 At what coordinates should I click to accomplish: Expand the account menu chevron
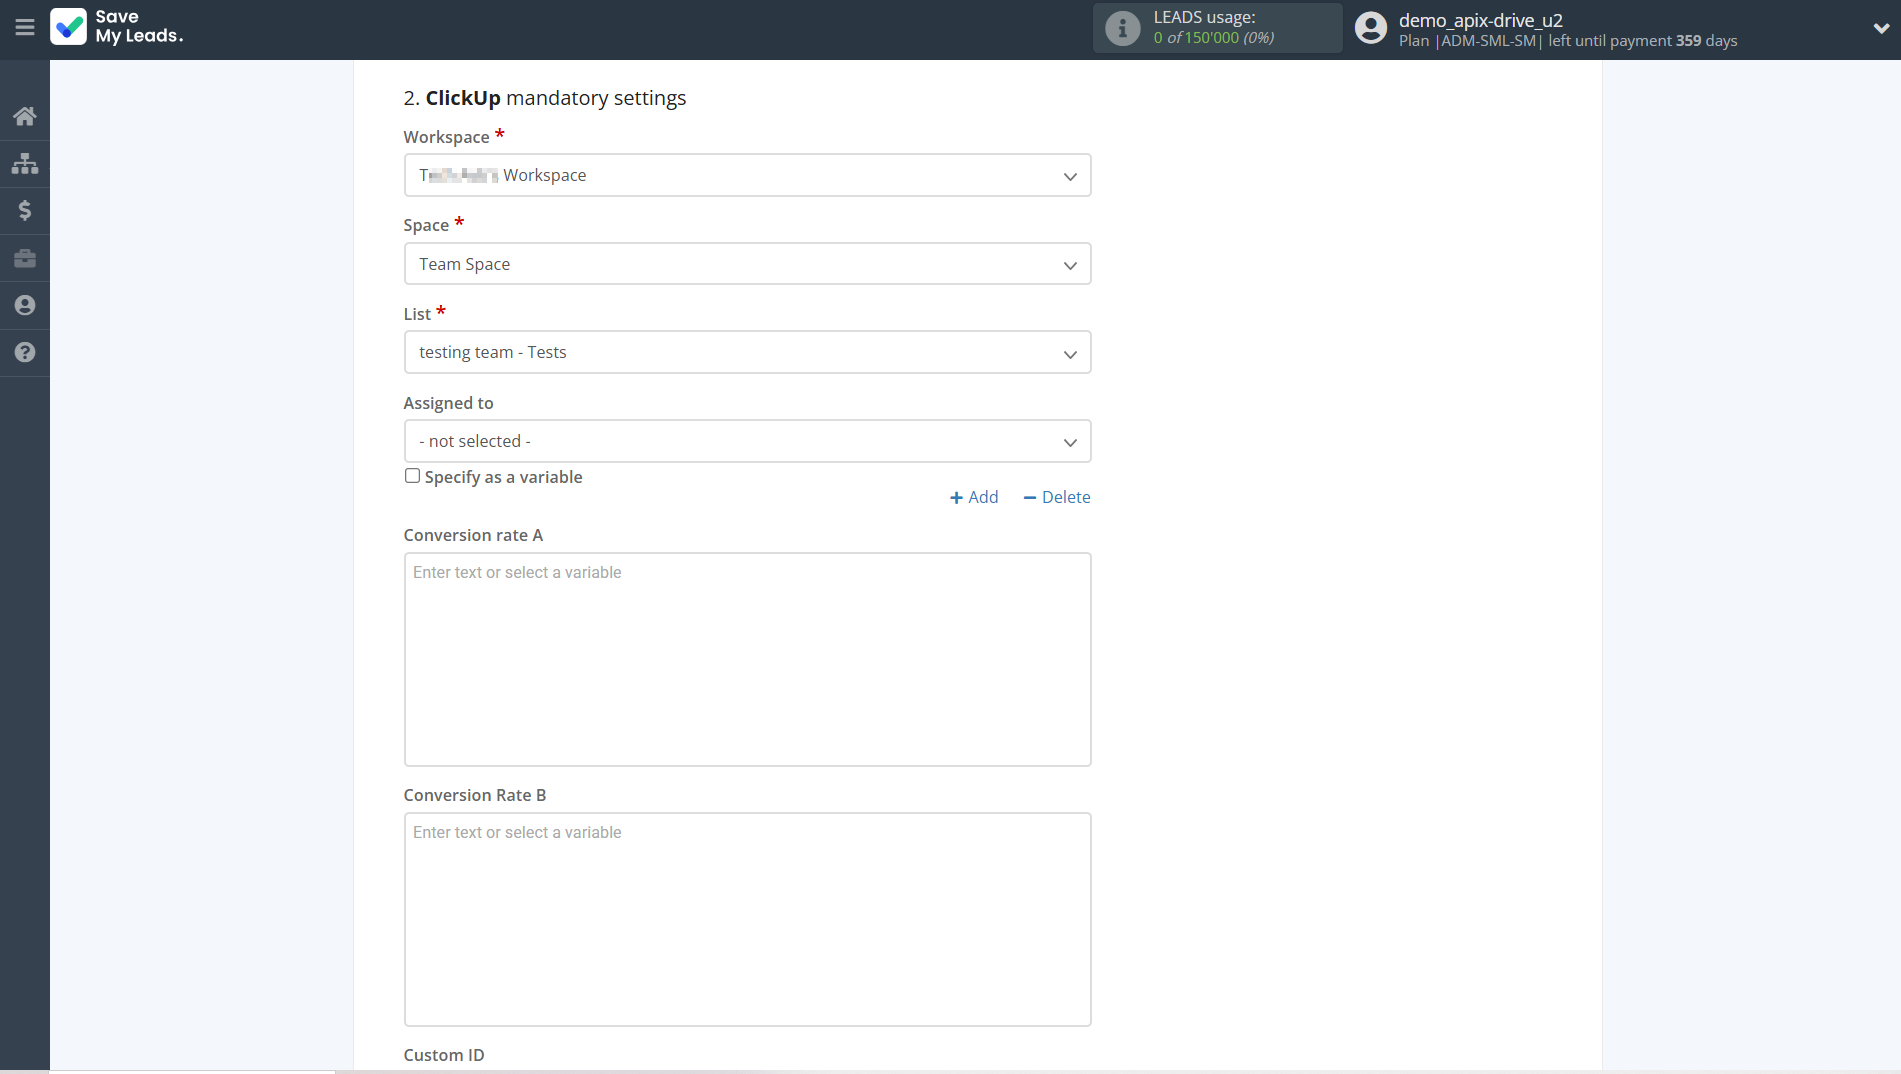coord(1880,28)
